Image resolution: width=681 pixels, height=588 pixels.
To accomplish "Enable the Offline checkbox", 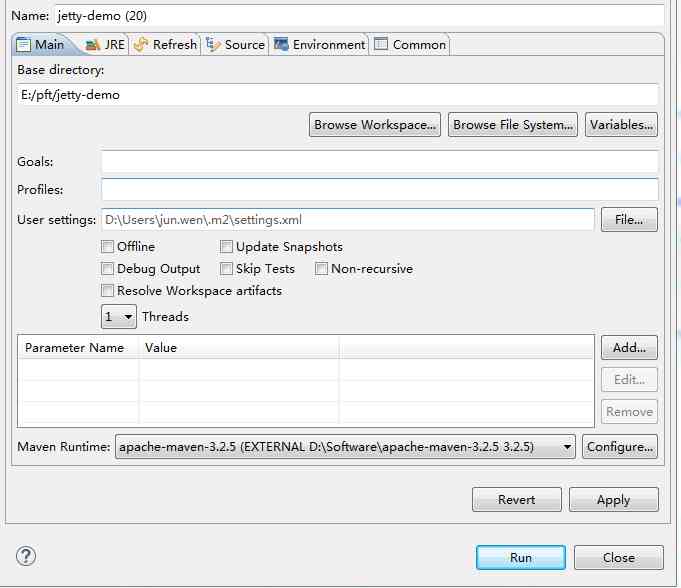I will click(107, 247).
